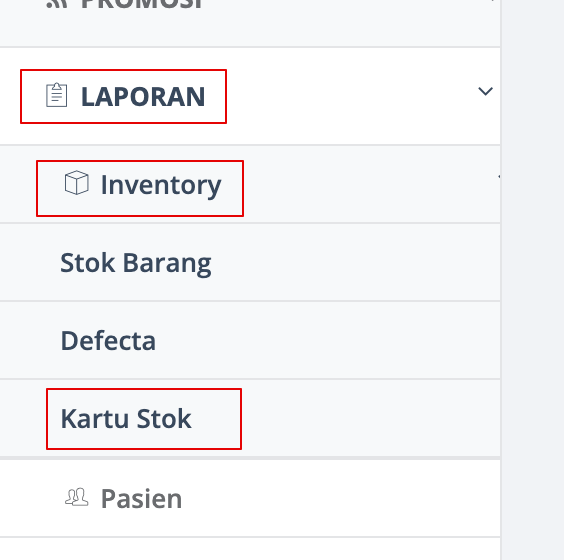Image resolution: width=564 pixels, height=560 pixels.
Task: Choose the Kartu Stok entry
Action: pos(126,418)
